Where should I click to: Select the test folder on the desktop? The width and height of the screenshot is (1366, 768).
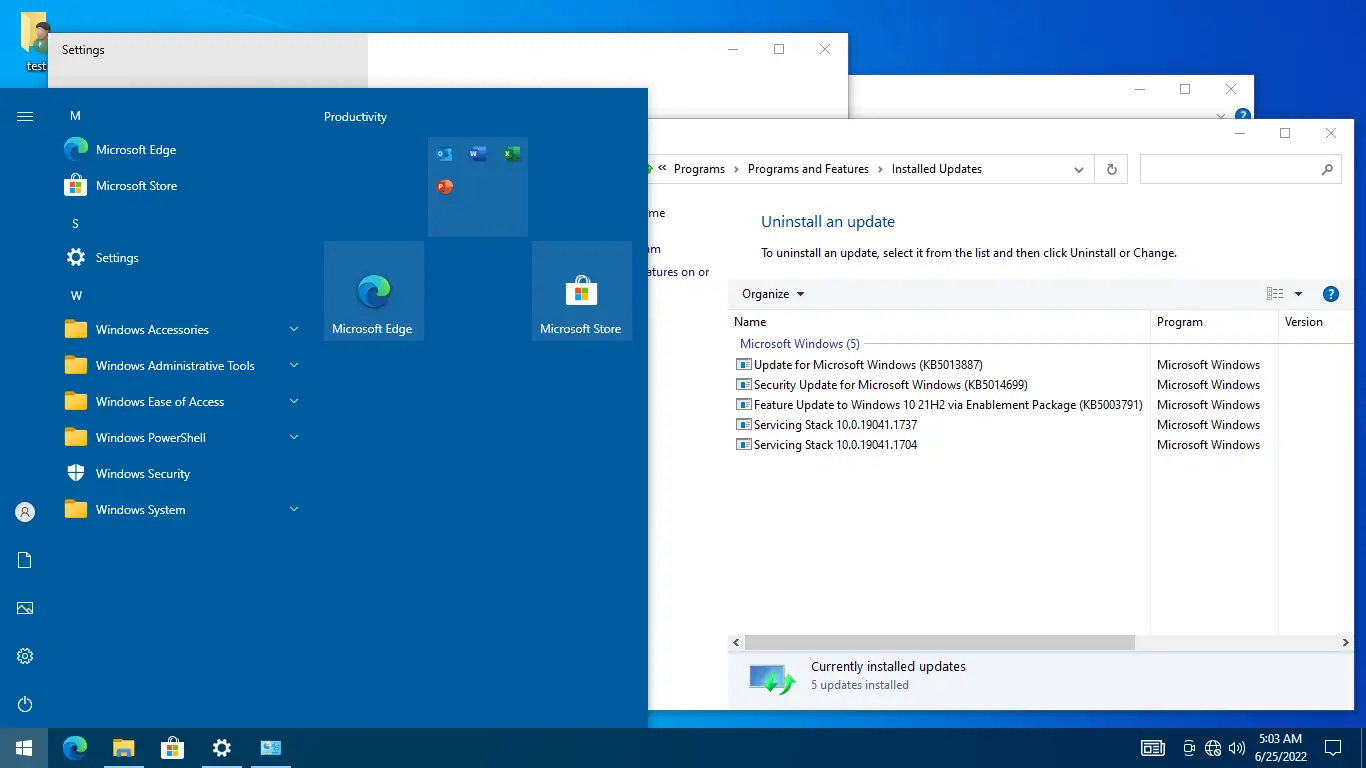pos(34,44)
